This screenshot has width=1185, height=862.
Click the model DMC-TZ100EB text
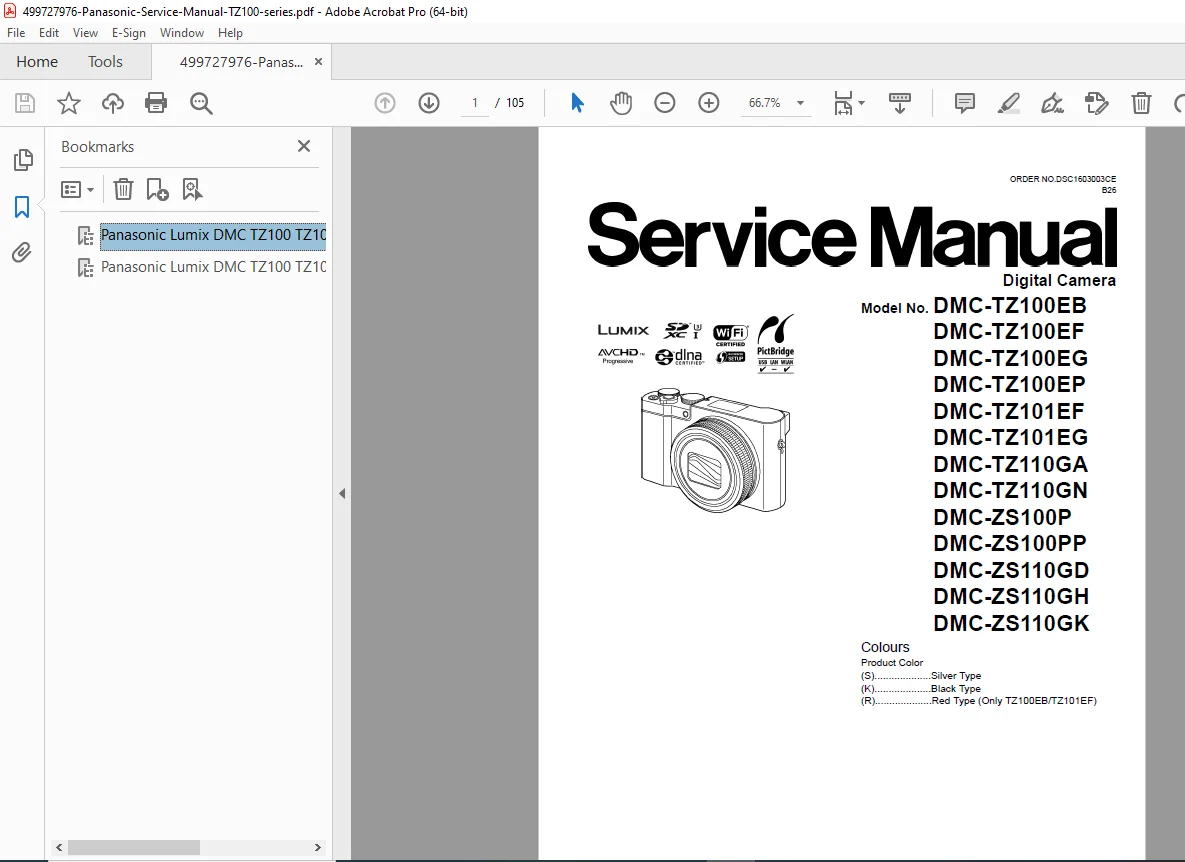coord(1010,305)
